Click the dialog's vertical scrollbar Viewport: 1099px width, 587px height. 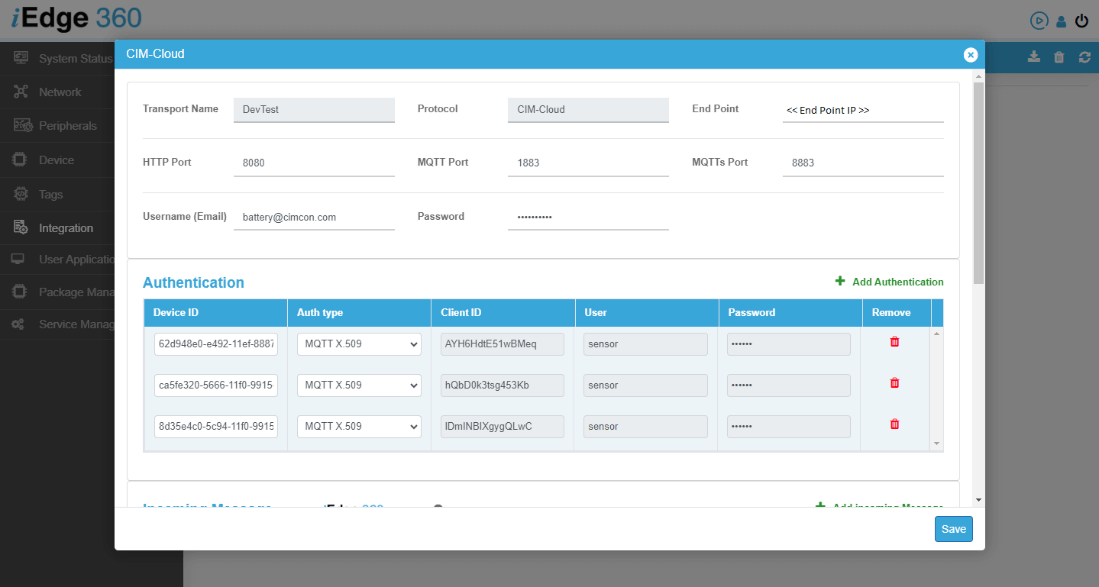(x=978, y=180)
